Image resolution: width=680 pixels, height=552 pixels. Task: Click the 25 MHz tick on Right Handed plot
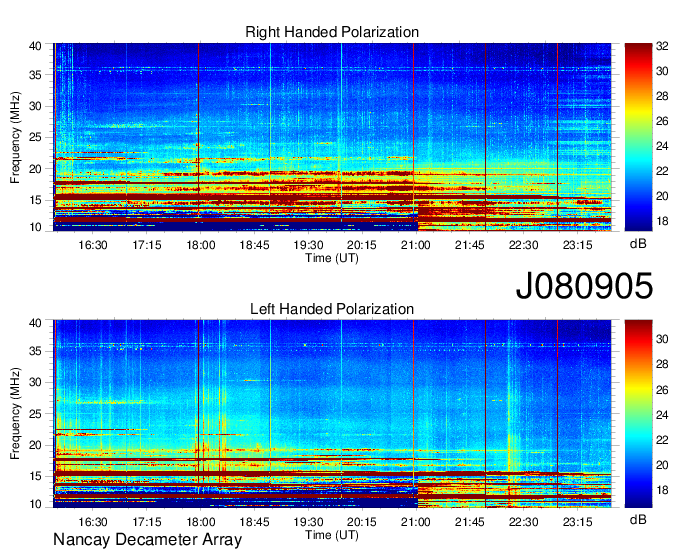pyautogui.click(x=35, y=137)
